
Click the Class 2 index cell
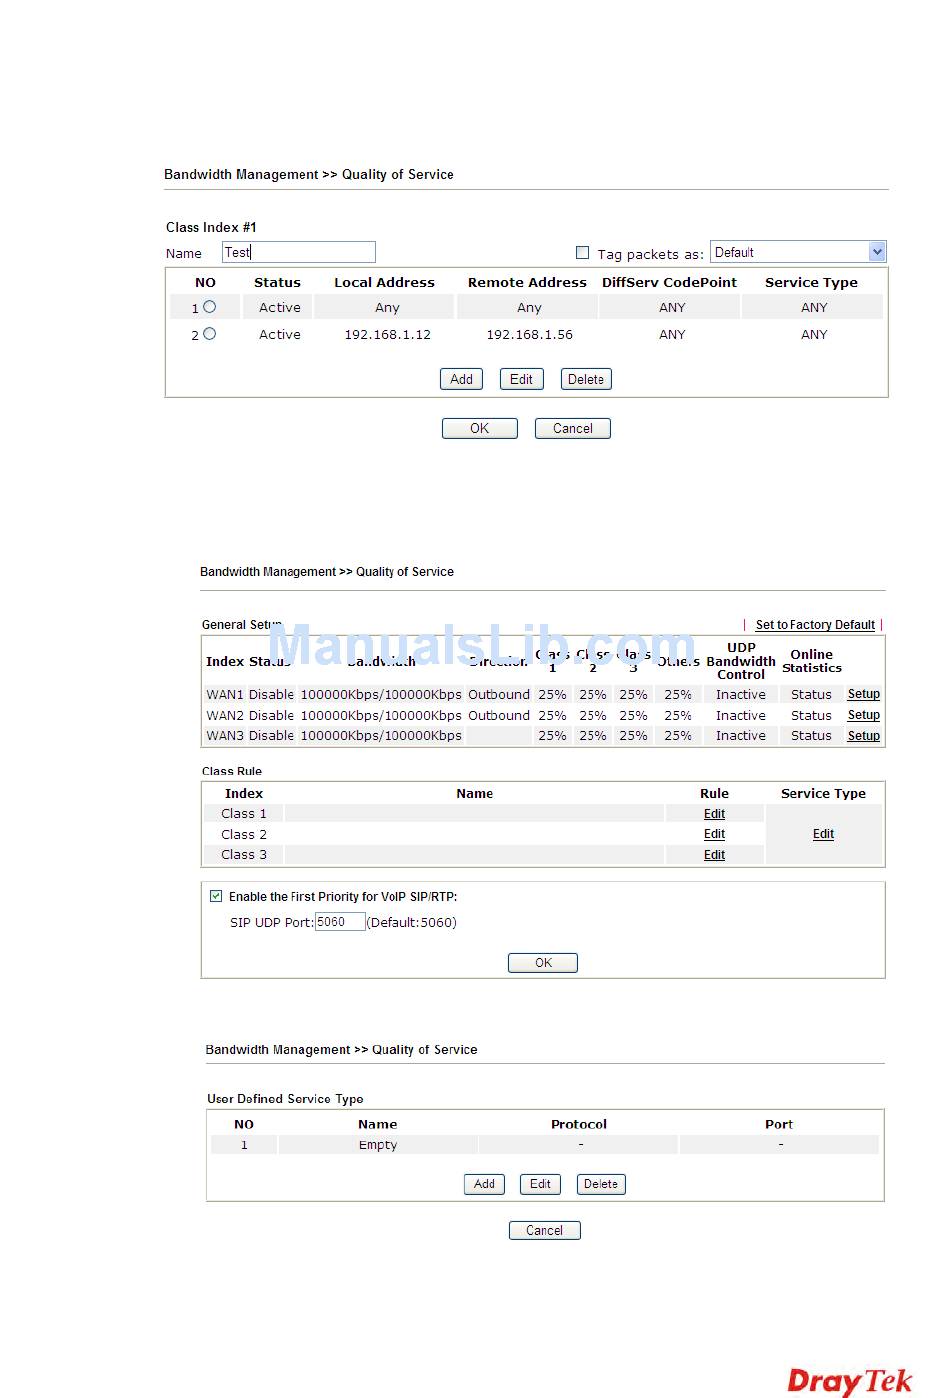pos(244,834)
